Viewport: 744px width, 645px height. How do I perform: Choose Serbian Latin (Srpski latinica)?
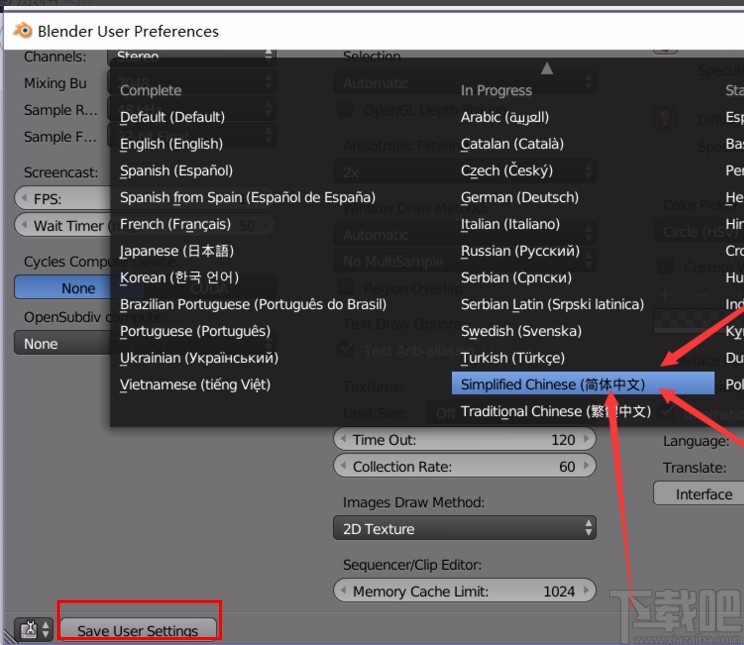pyautogui.click(x=552, y=304)
